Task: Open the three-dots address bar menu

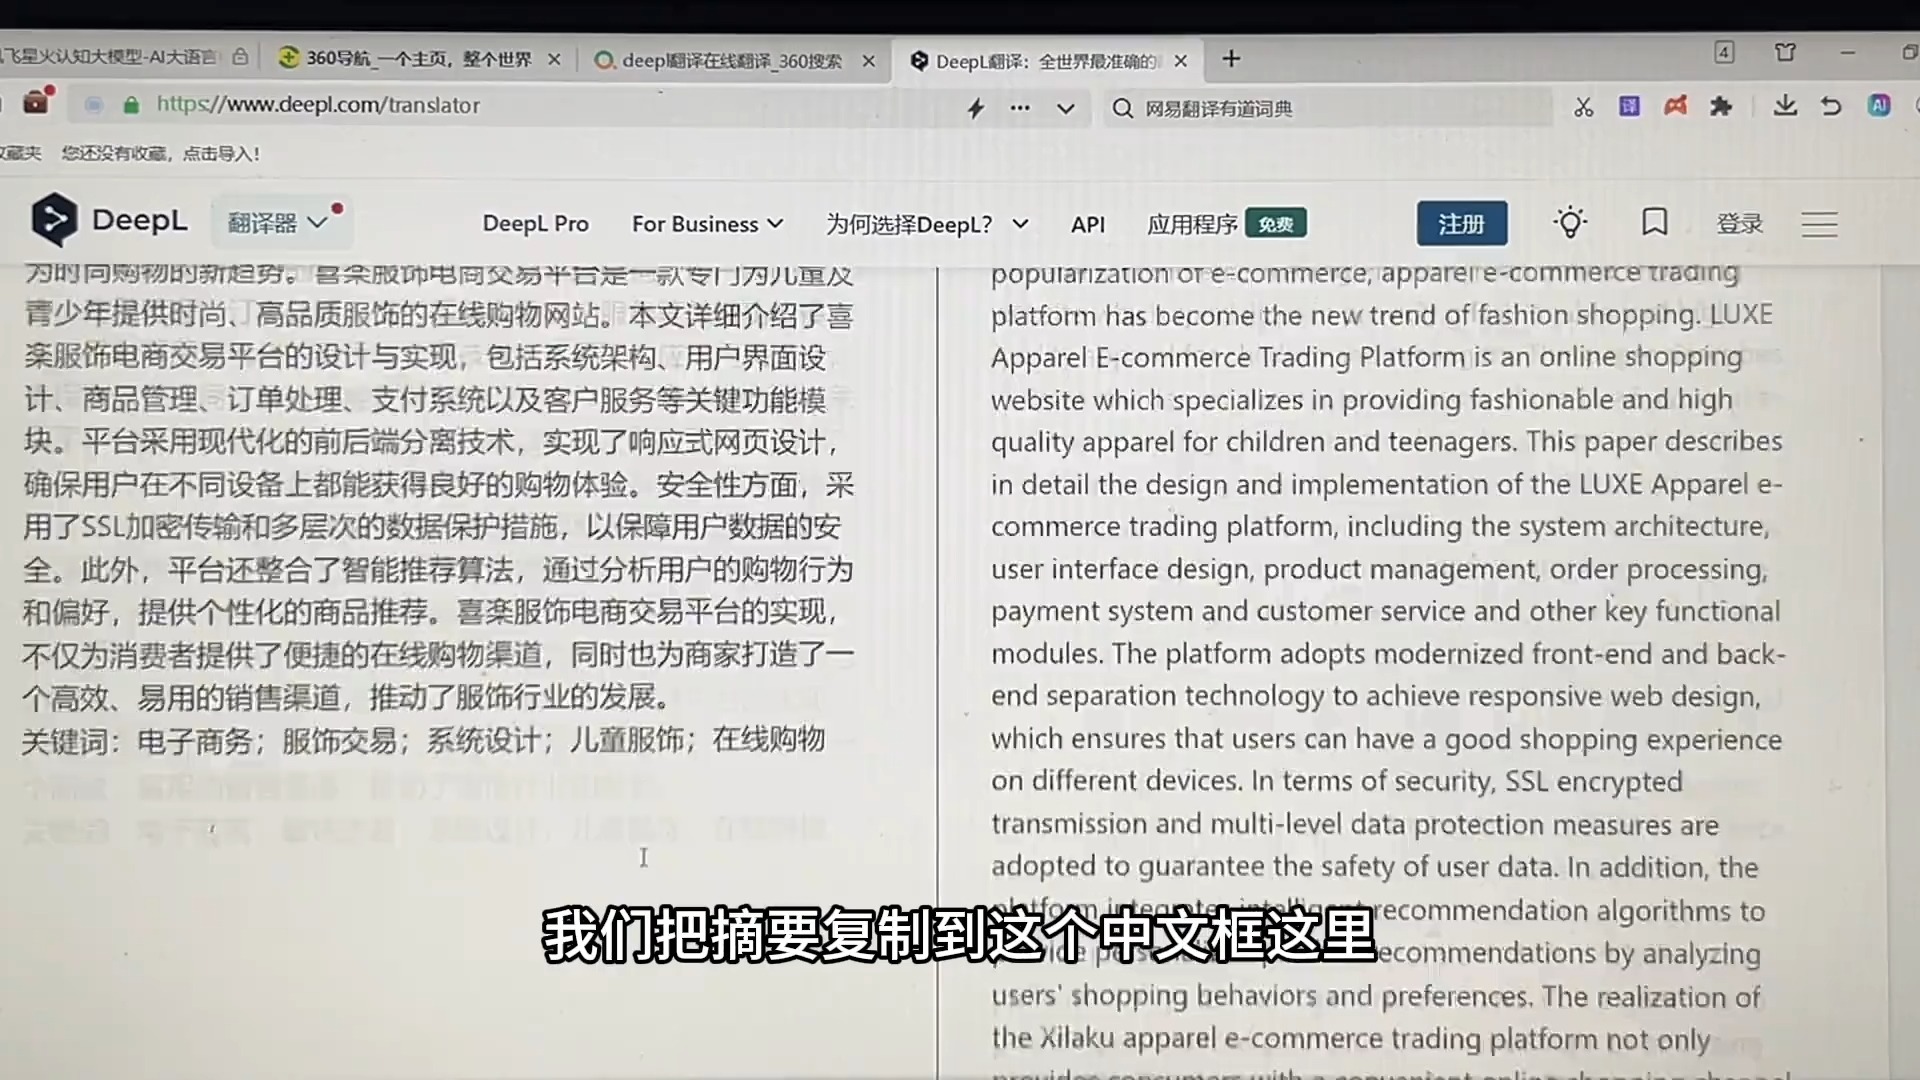Action: tap(1020, 107)
